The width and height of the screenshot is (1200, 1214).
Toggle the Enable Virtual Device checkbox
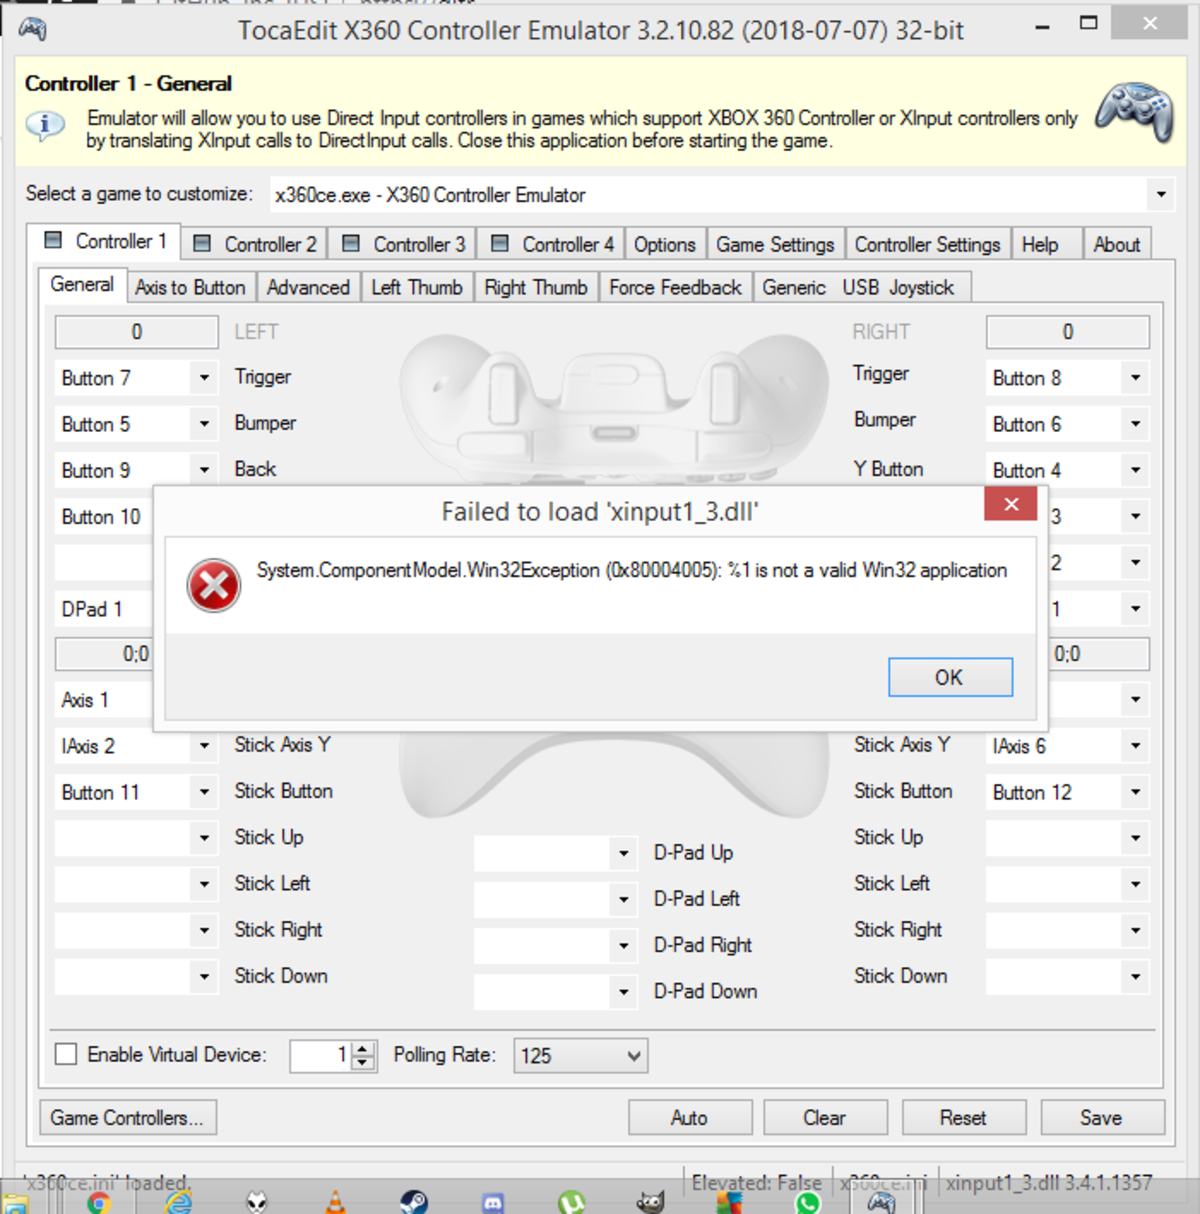coord(66,1054)
